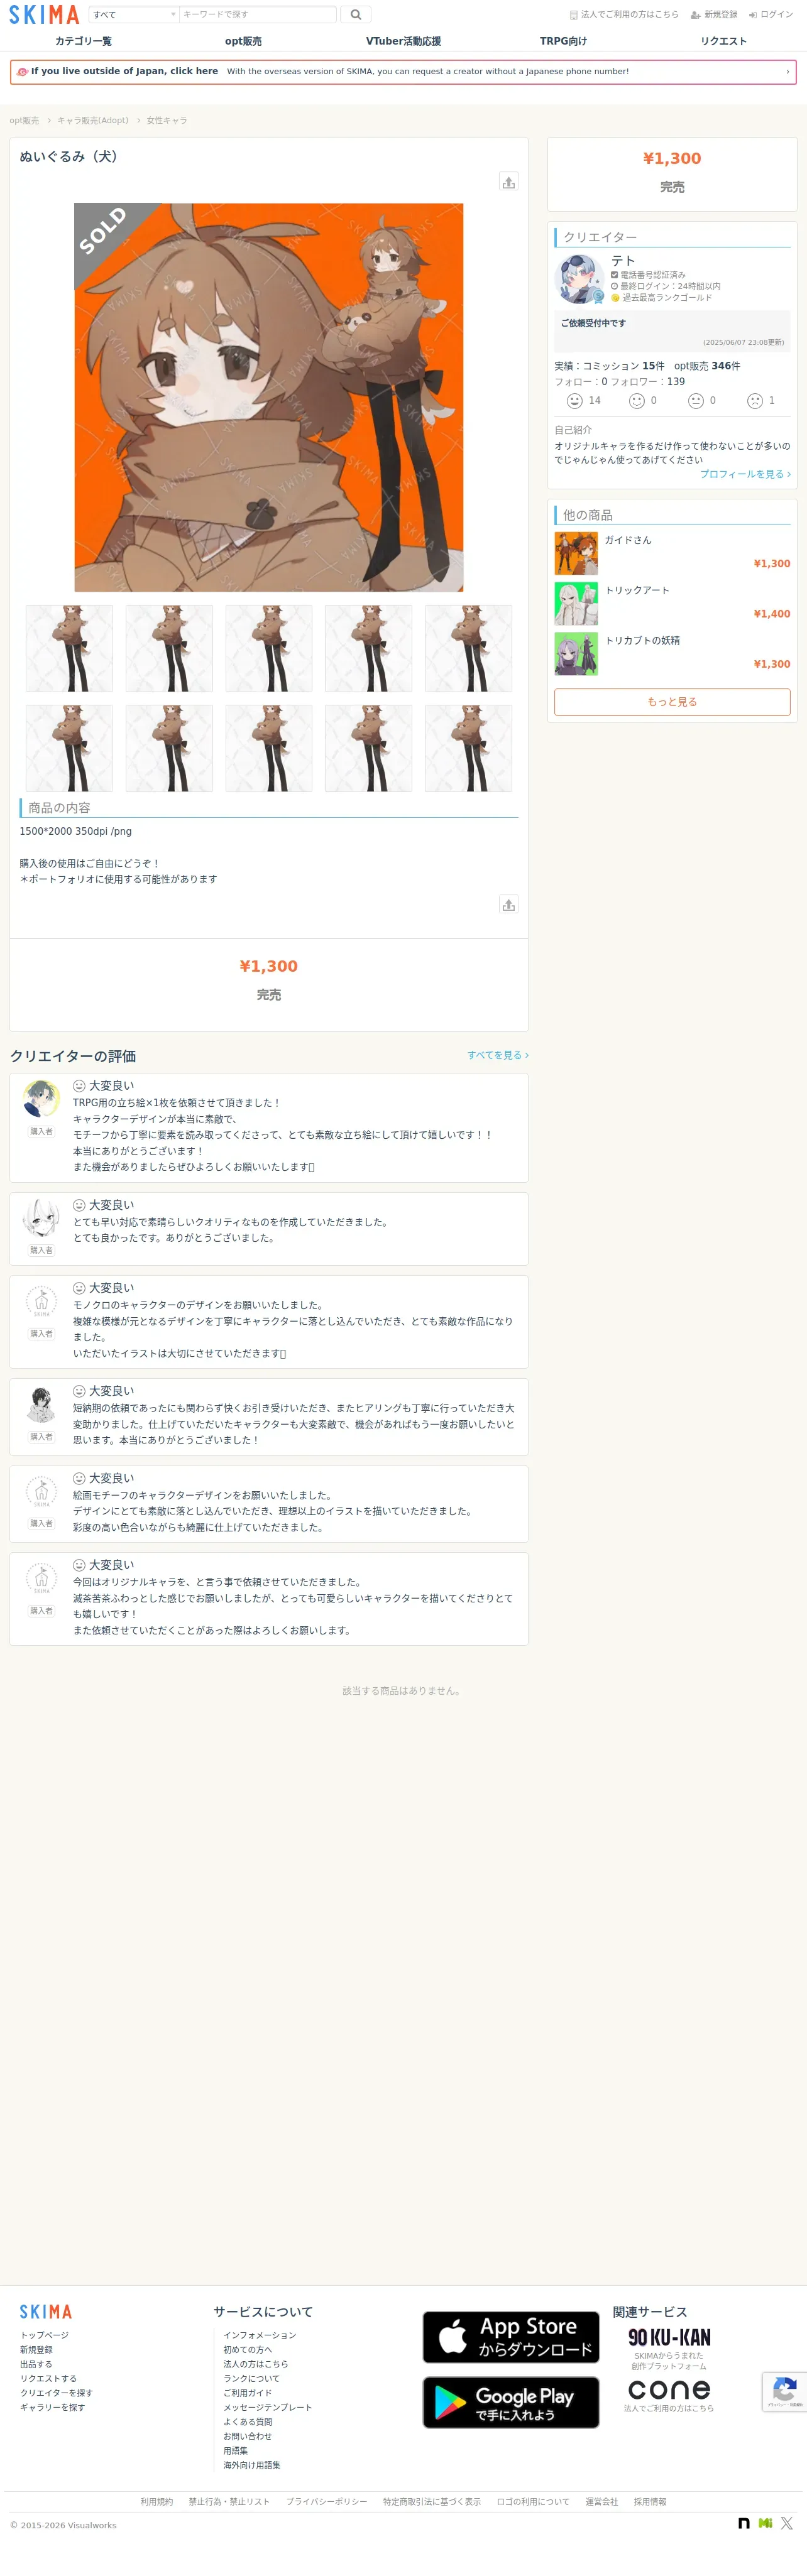Screen dimensions: 807x2576
Task: Click クリエイターを探す in the footer
Action: [x=56, y=2393]
